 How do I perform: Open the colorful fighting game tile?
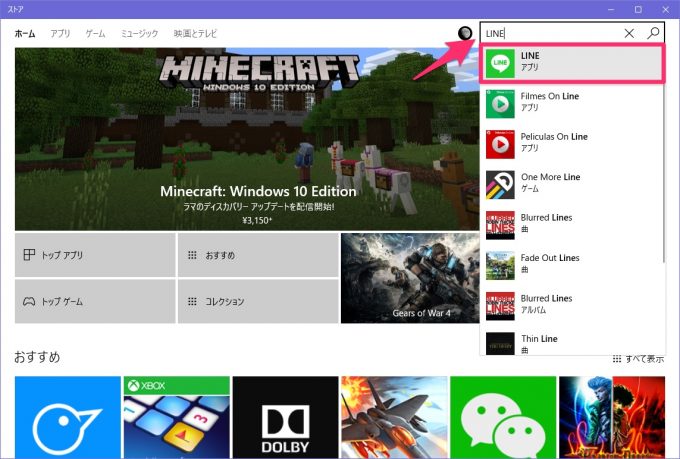(x=612, y=417)
